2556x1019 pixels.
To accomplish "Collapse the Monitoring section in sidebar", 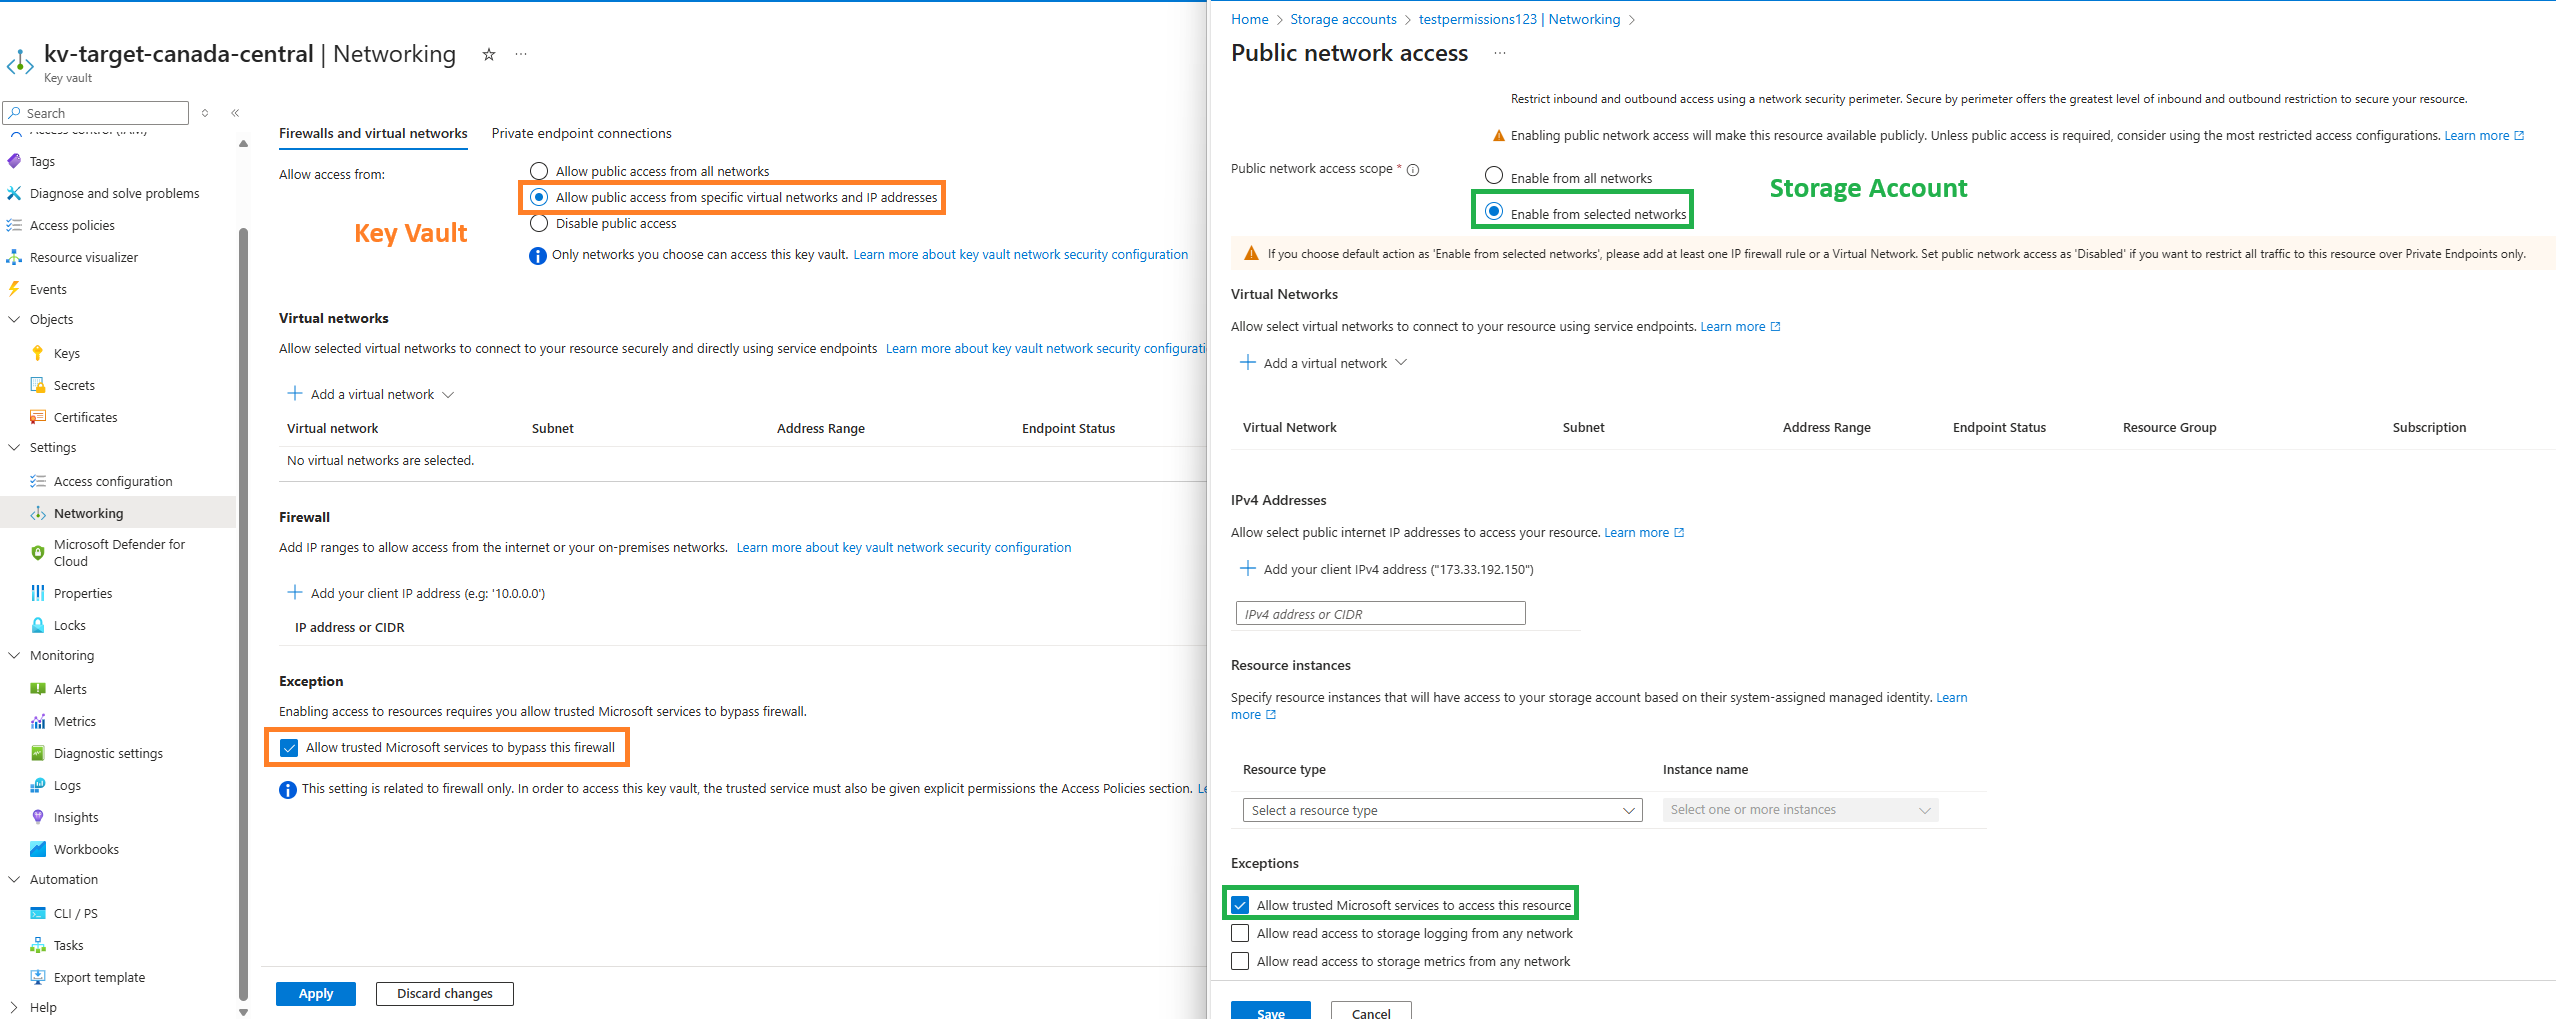I will pyautogui.click(x=14, y=655).
